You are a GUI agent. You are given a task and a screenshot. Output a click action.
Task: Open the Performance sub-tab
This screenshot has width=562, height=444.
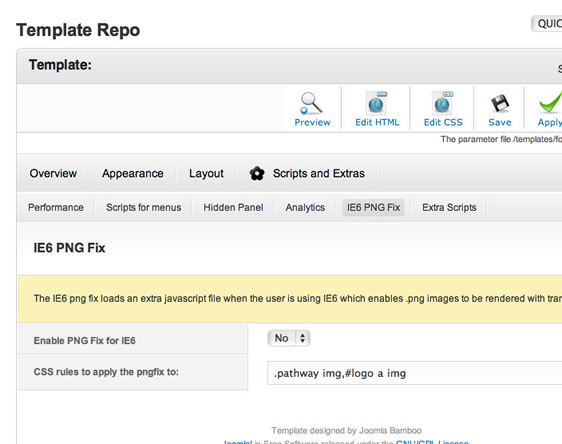[x=56, y=207]
